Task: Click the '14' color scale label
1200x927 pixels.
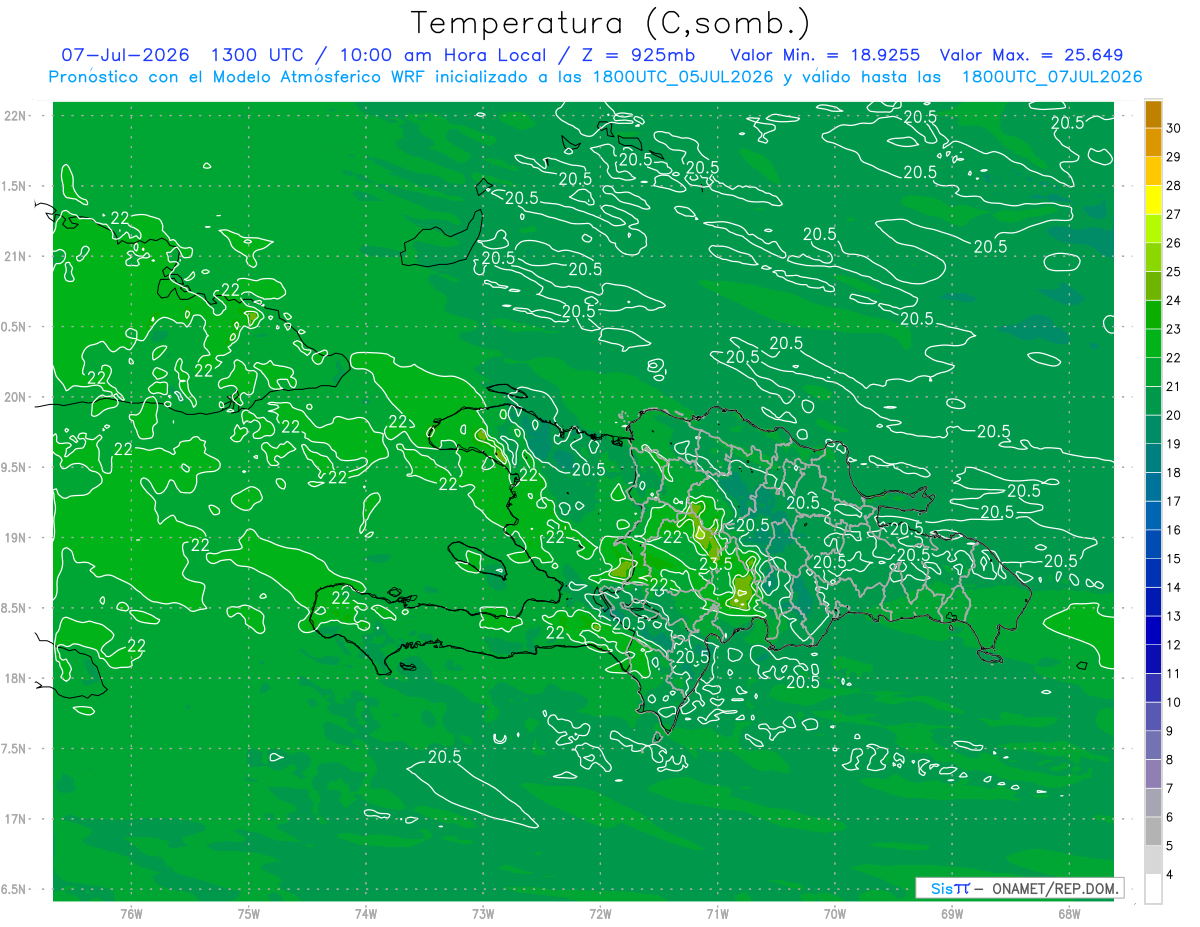Action: [1173, 587]
